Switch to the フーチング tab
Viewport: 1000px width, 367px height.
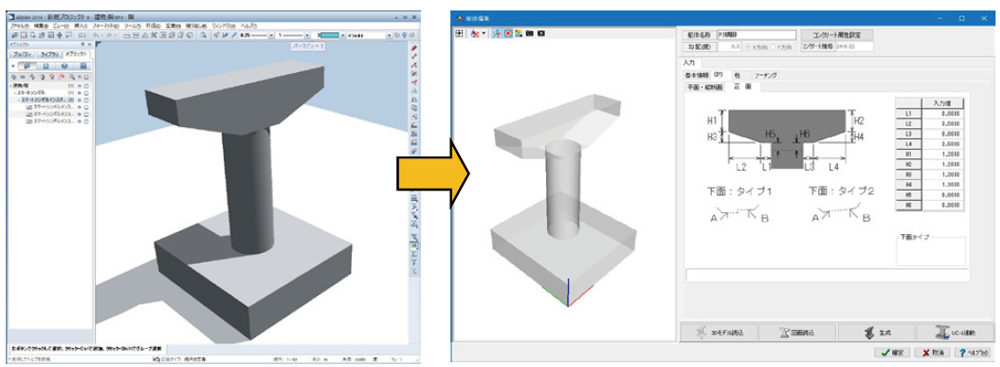765,75
